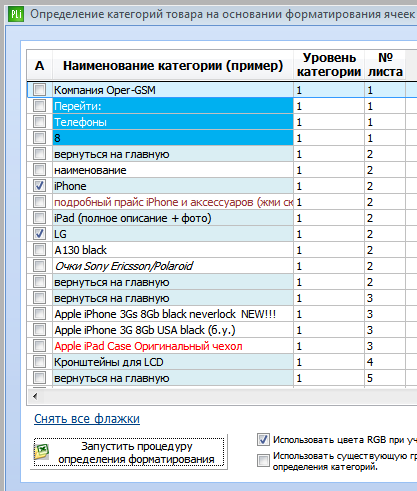
Task: Select Apple iPhone 3G 8Gb USA black cell
Action: (x=173, y=330)
